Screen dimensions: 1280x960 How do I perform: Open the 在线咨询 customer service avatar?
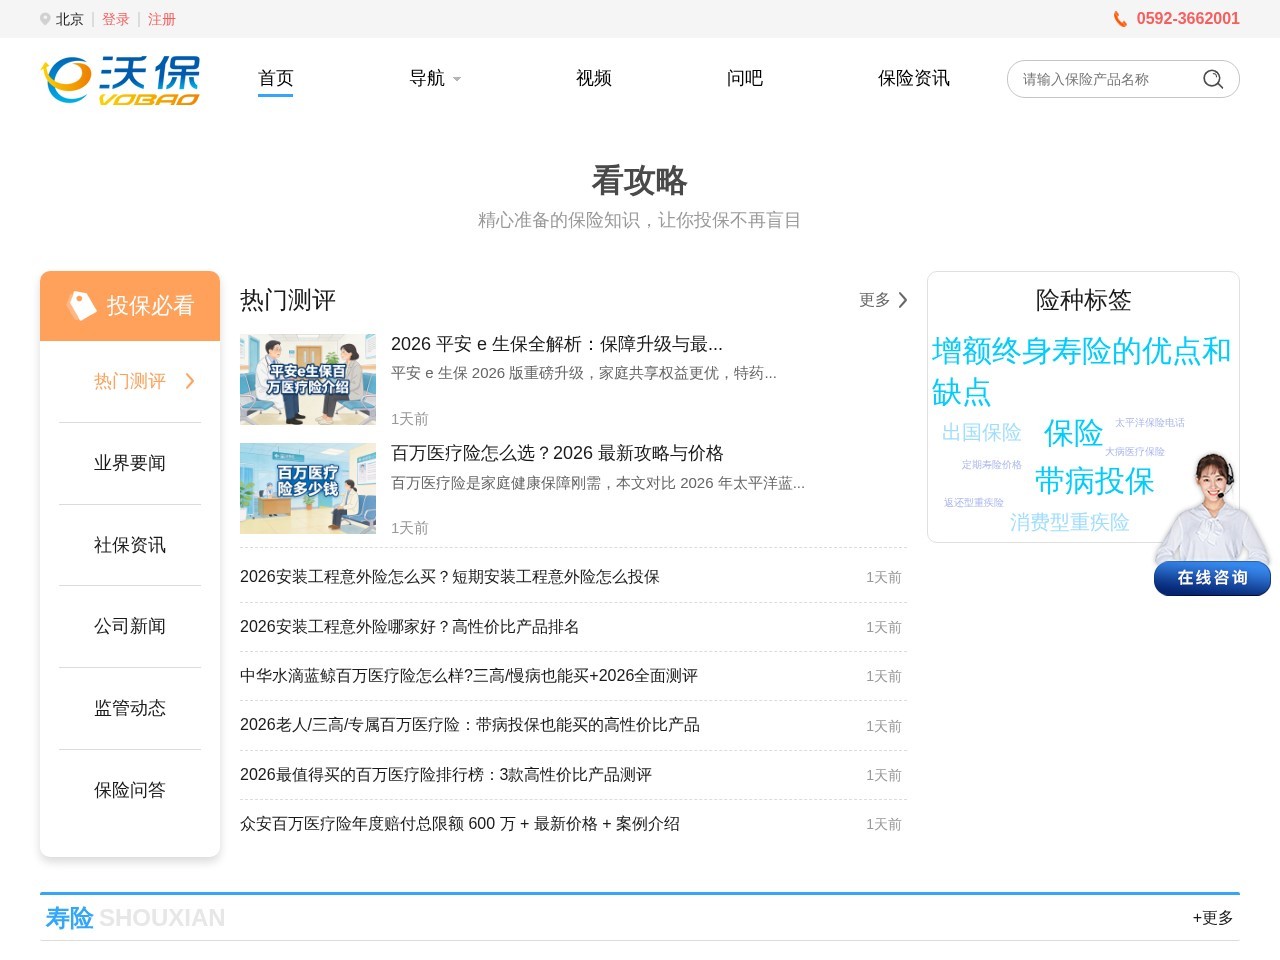click(x=1212, y=507)
